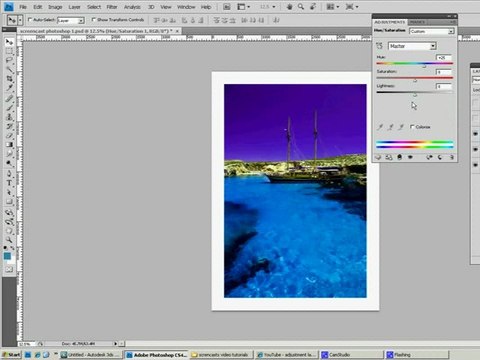
Task: Open the Auto-Select Layer dropdown
Action: [x=70, y=21]
